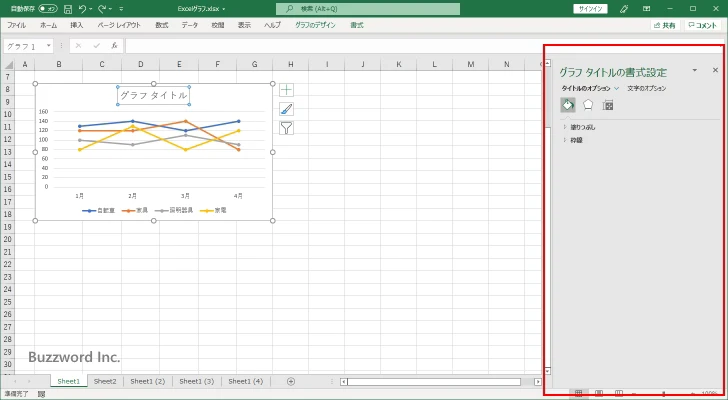The image size is (728, 400).
Task: Select the Sheet1 (2) worksheet tab
Action: click(x=148, y=381)
